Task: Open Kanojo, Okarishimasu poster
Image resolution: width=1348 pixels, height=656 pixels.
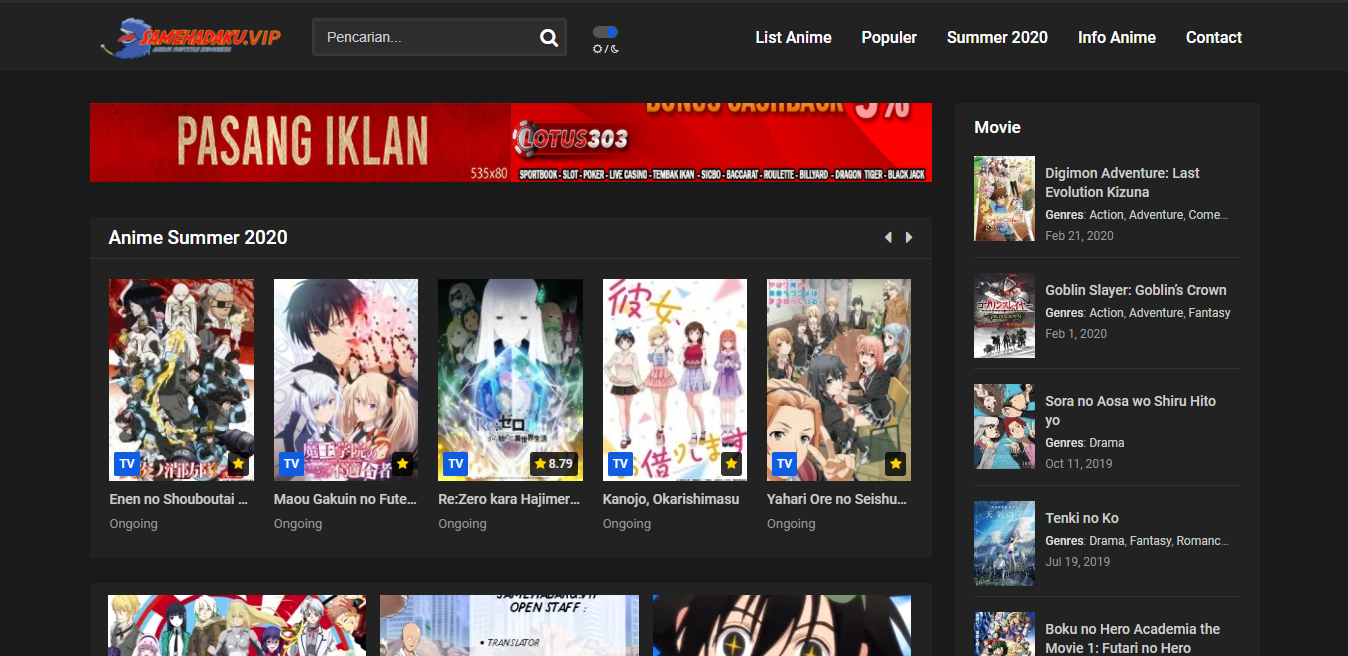Action: pos(675,380)
